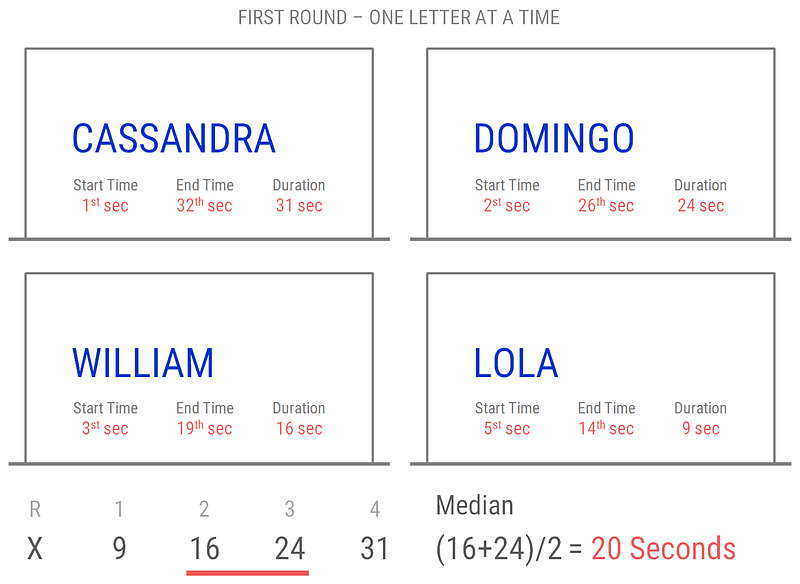The height and width of the screenshot is (584, 800).
Task: Select the sorted value 16
Action: [204, 549]
